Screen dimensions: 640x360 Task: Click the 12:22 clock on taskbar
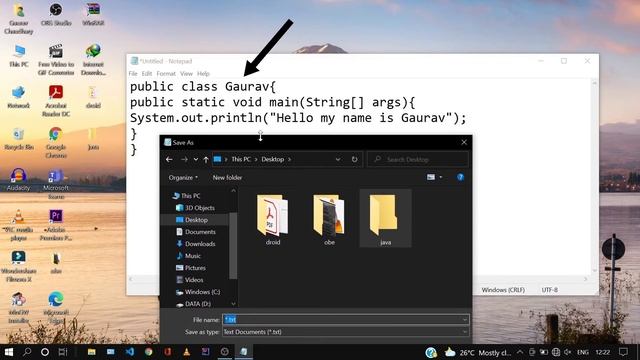602,352
